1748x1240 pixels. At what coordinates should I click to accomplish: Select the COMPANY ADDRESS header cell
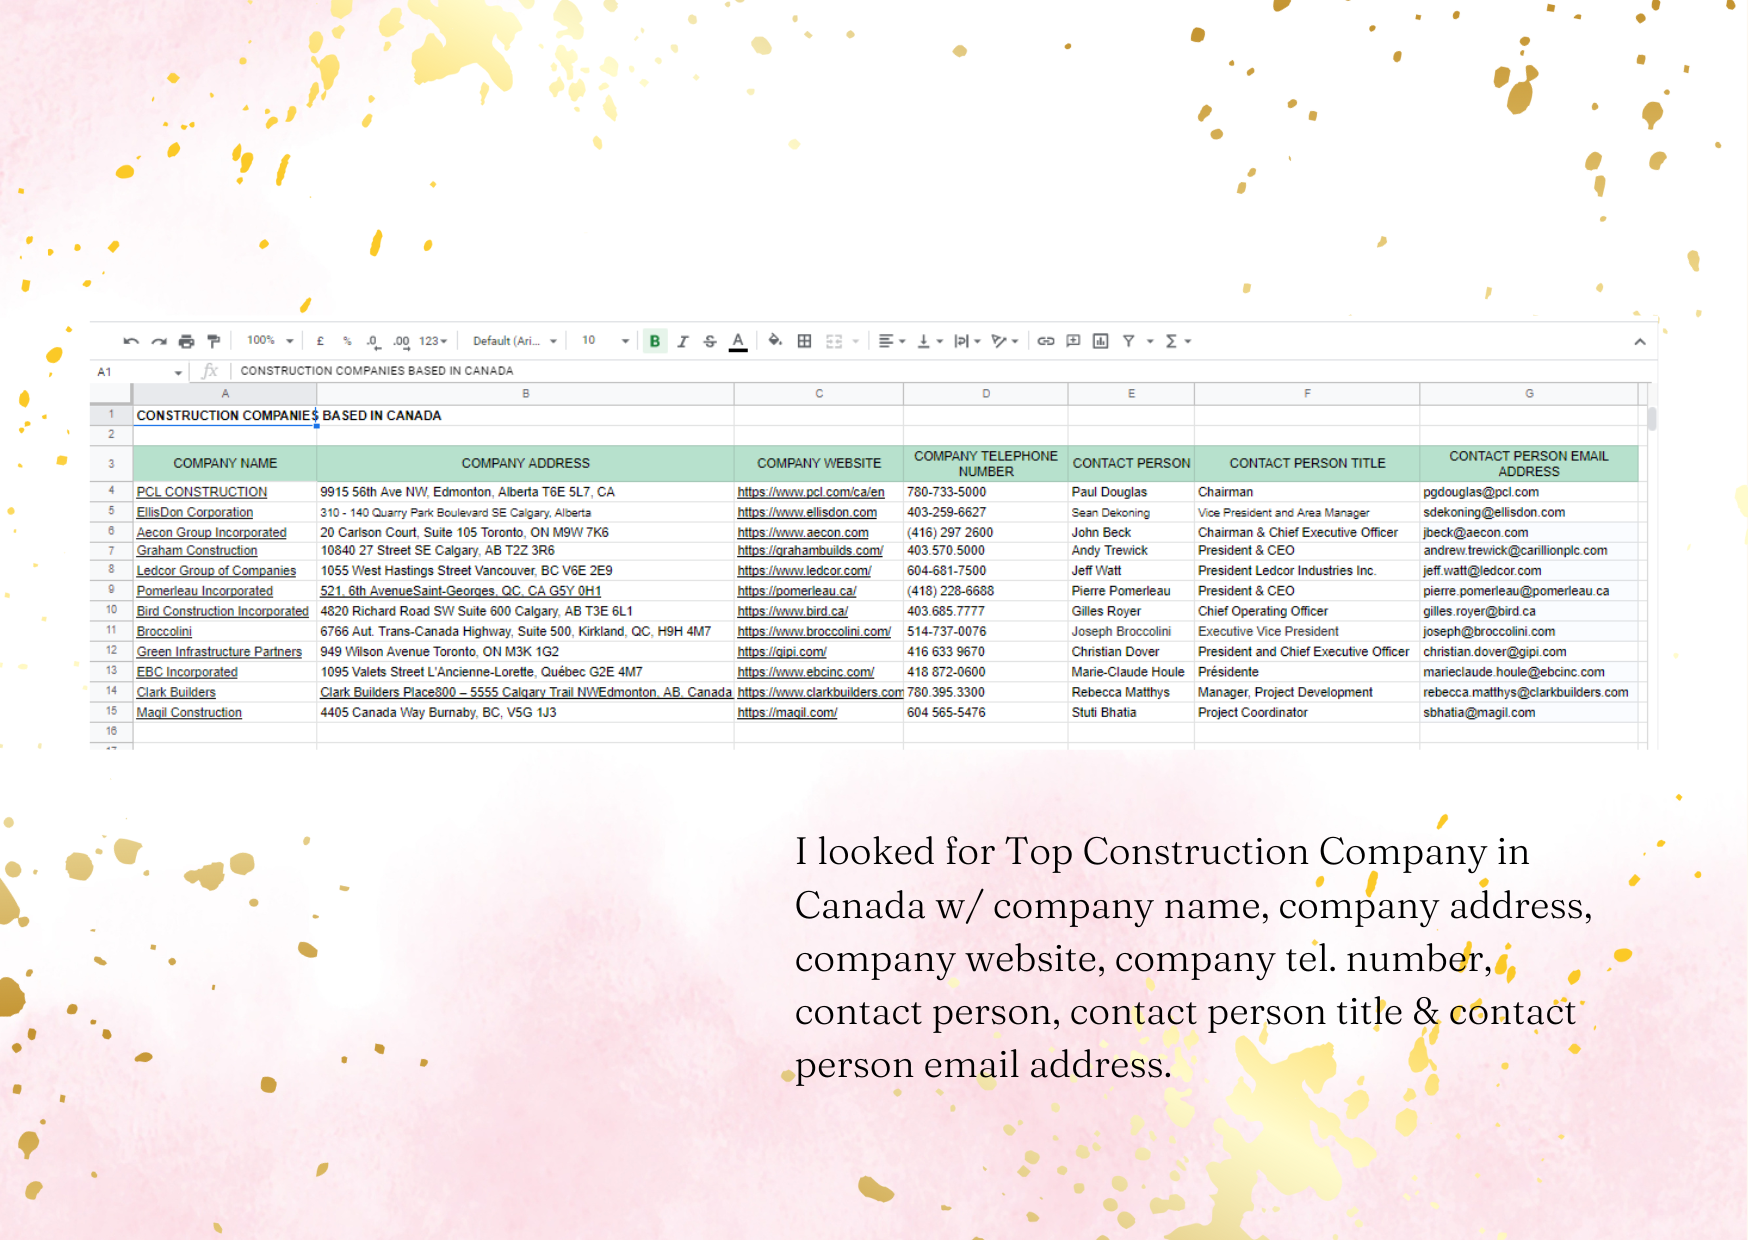525,463
